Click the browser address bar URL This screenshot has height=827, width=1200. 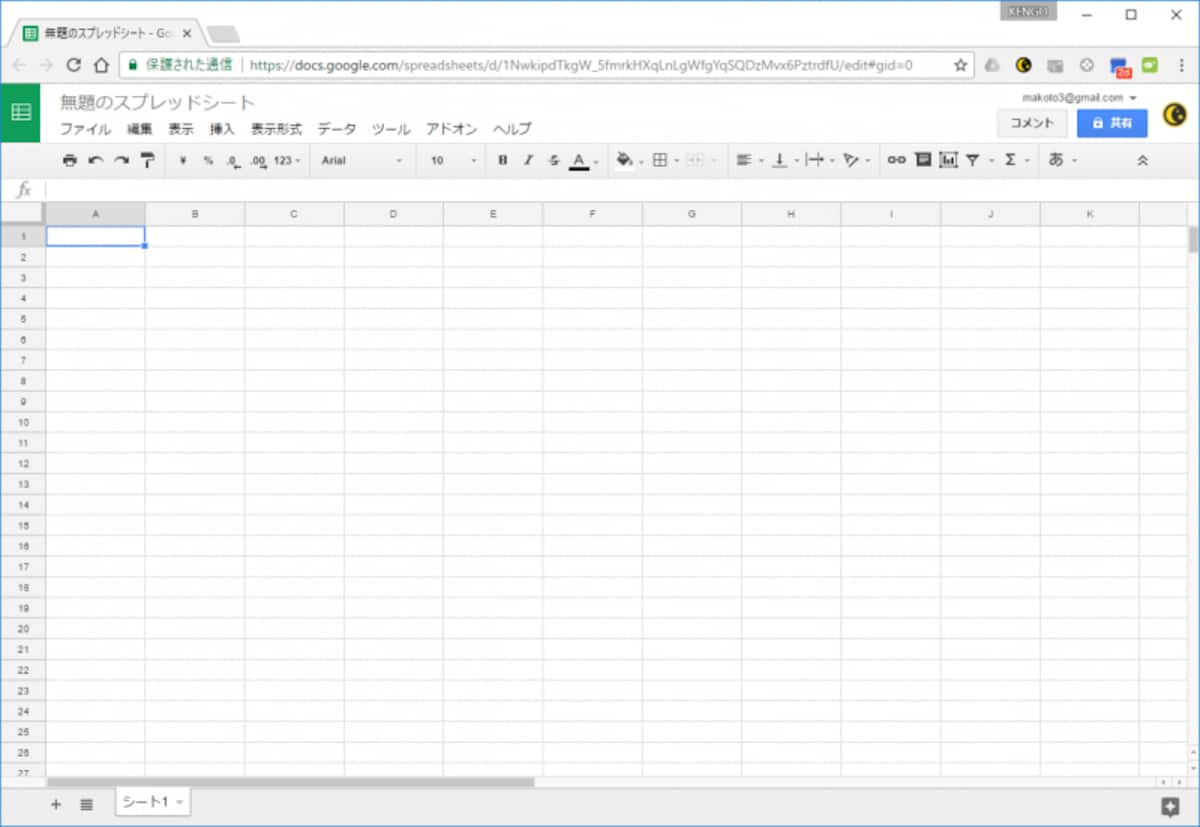[x=581, y=65]
